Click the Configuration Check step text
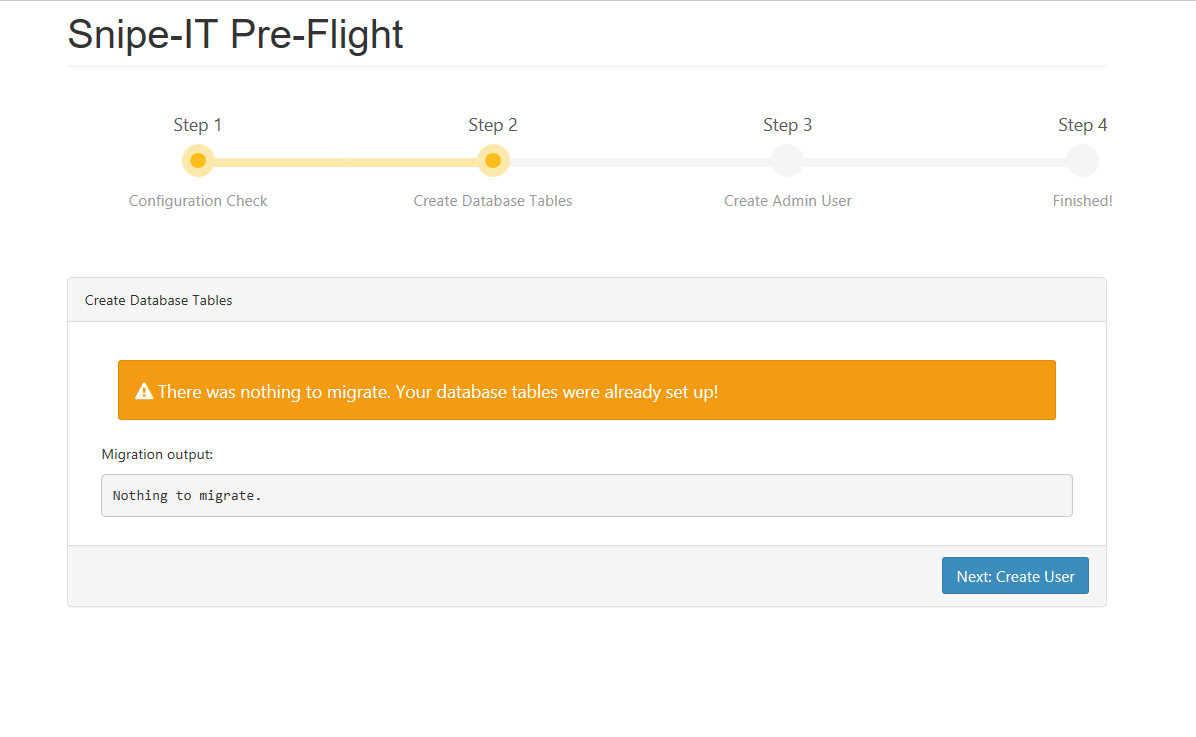1196x737 pixels. point(198,201)
